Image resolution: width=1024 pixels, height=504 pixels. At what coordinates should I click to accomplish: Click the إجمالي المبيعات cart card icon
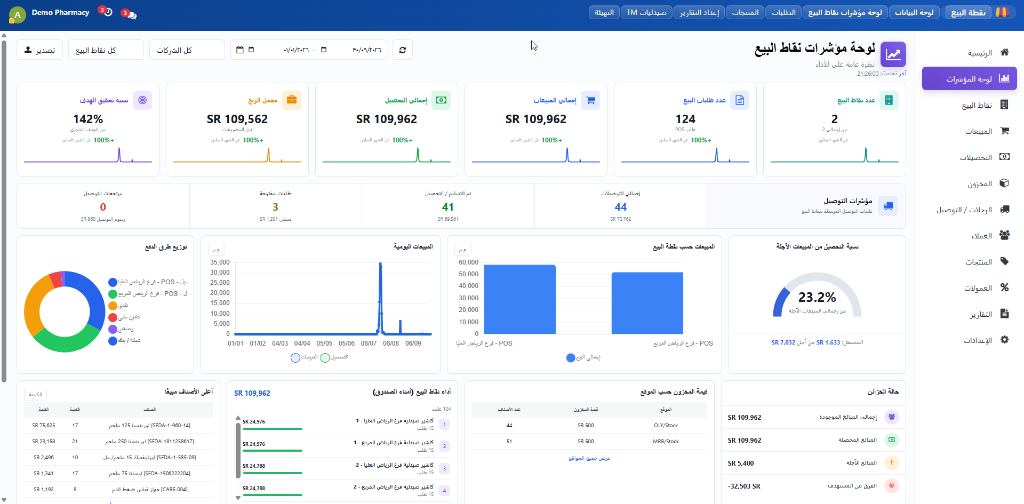click(x=590, y=100)
